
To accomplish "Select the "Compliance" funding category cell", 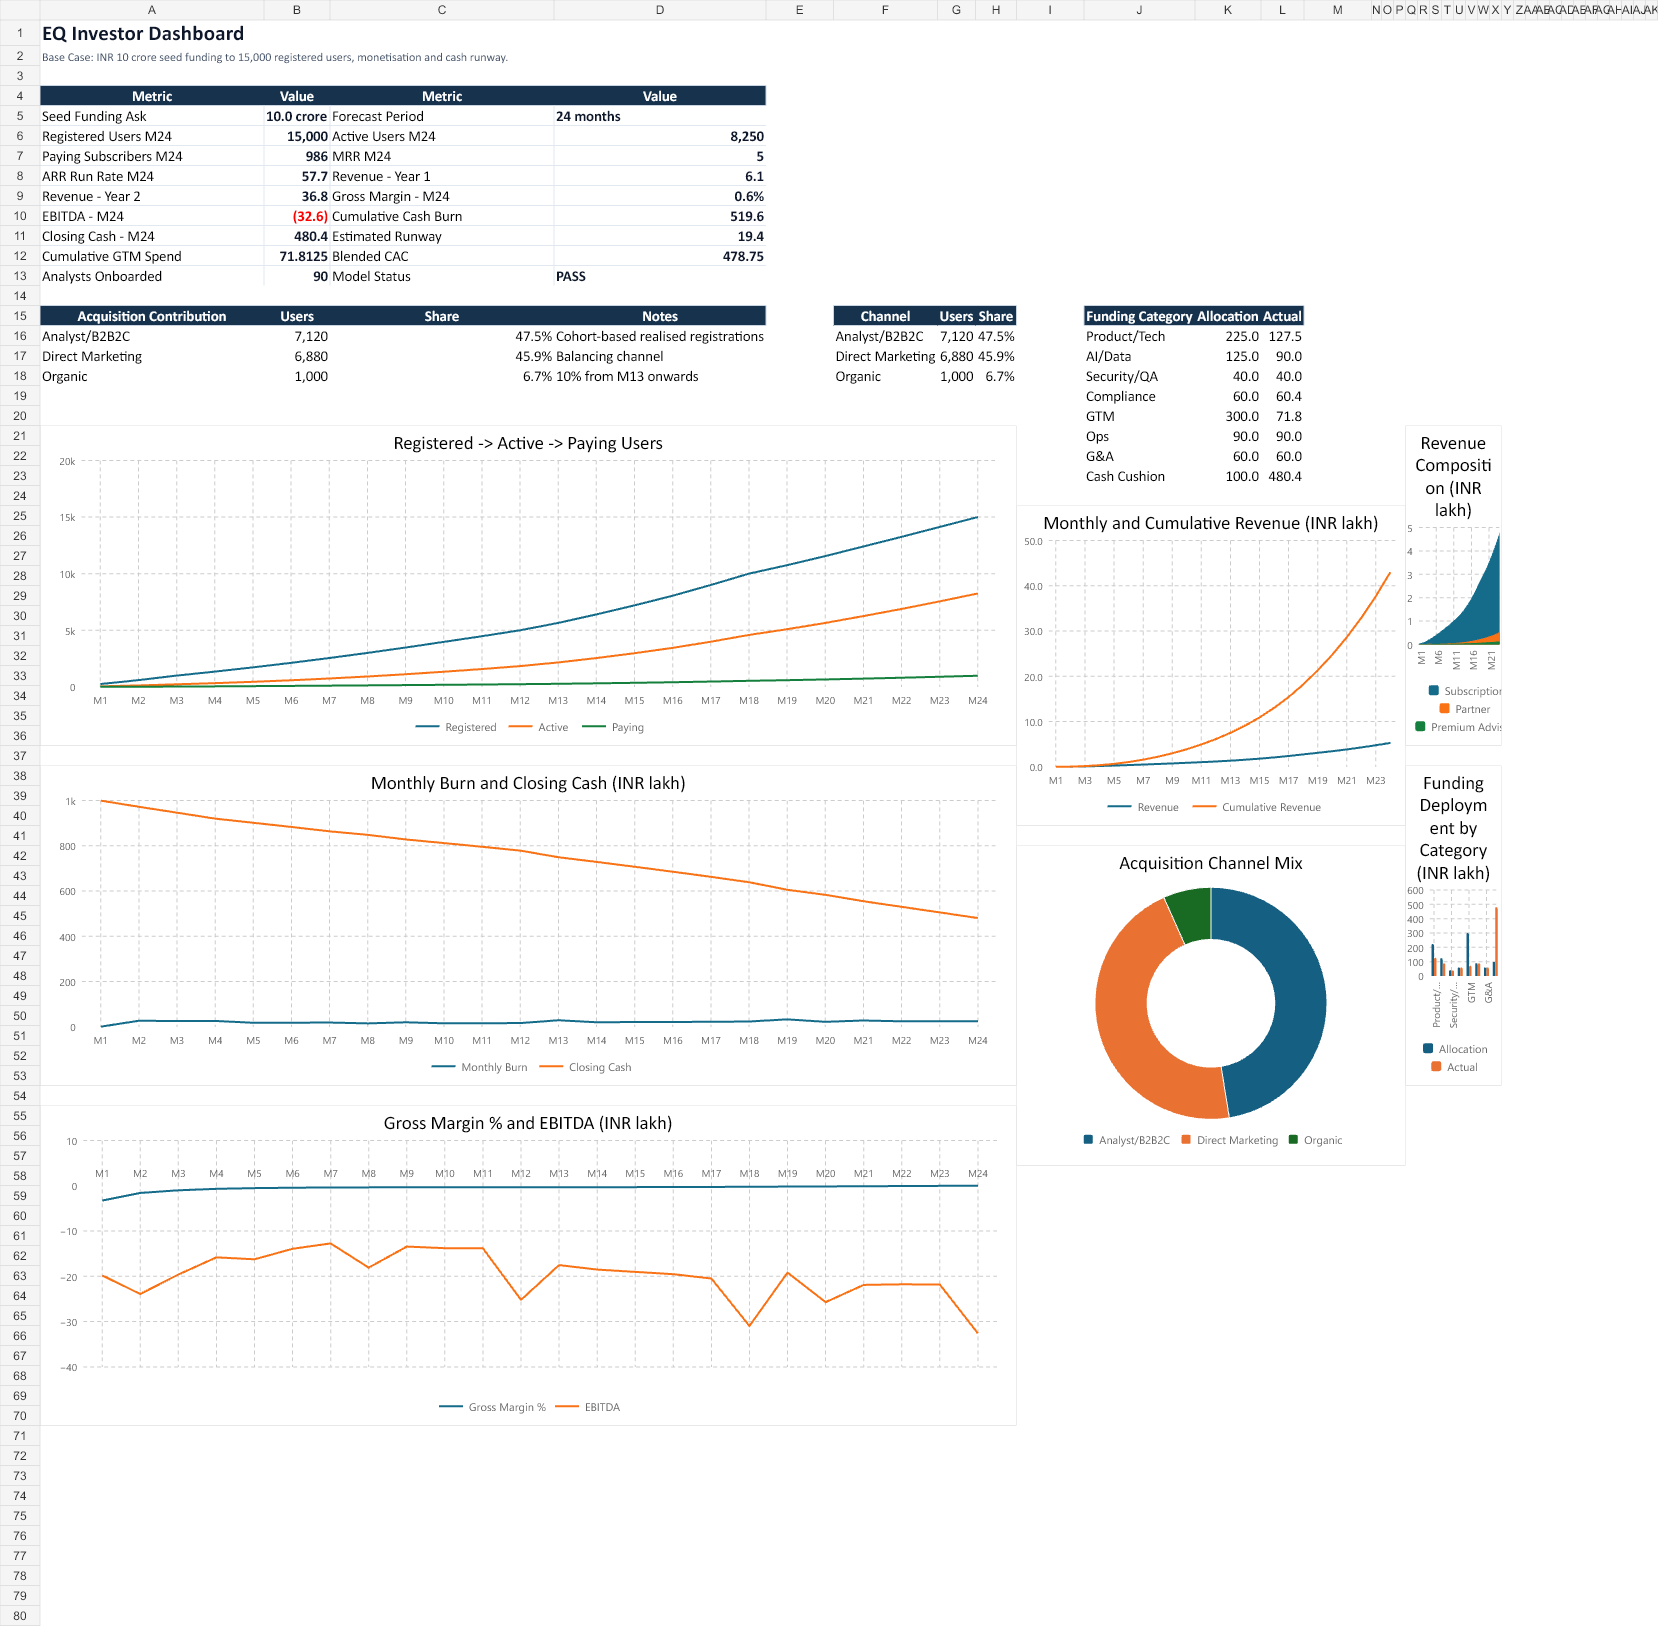I will (1139, 396).
